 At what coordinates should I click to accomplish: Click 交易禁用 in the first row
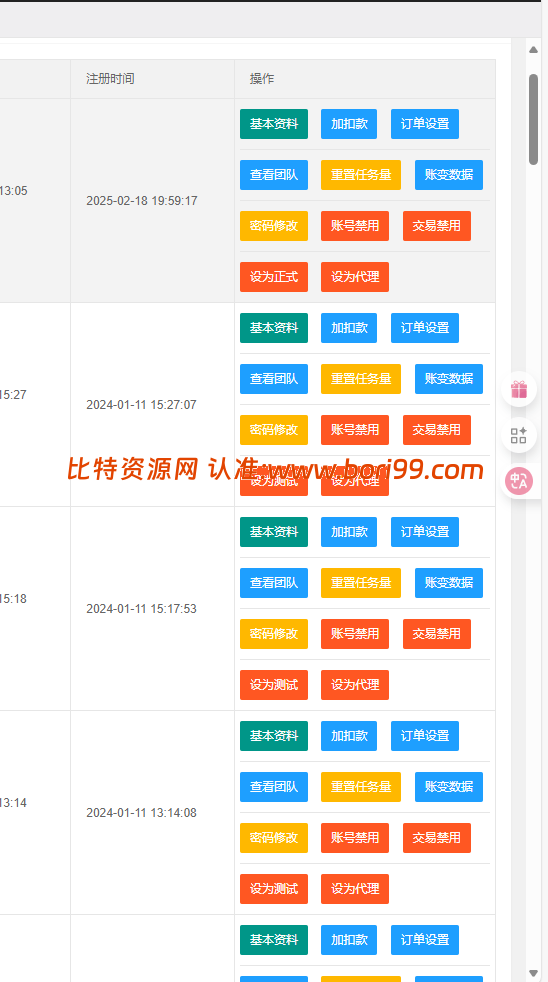437,226
